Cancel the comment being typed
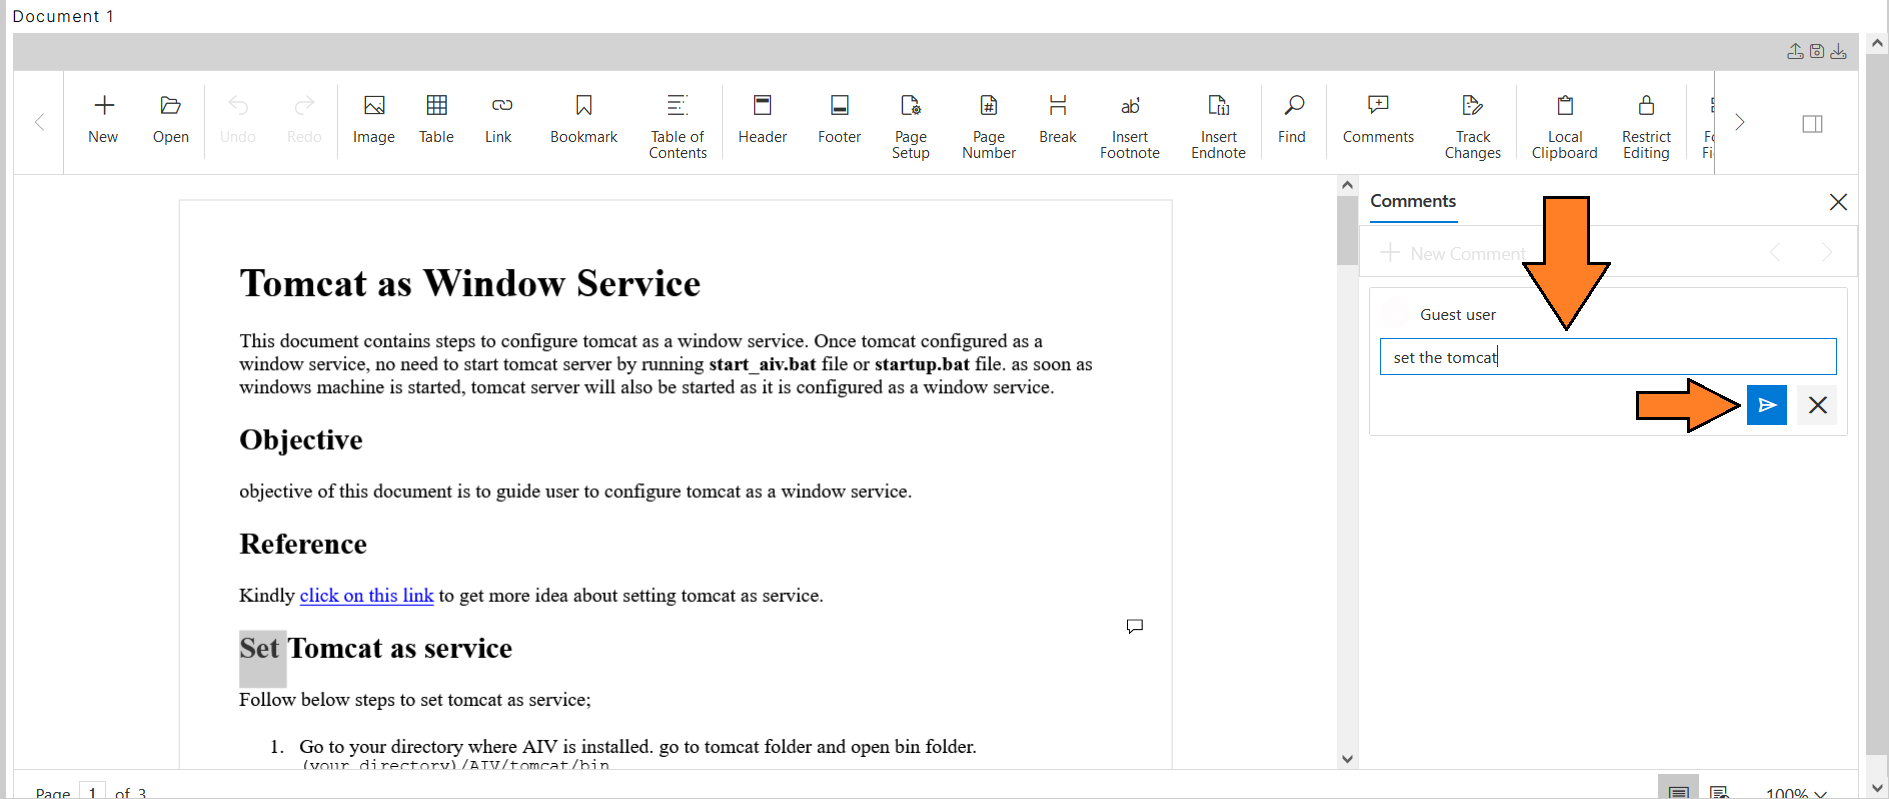Image resolution: width=1889 pixels, height=799 pixels. 1818,405
